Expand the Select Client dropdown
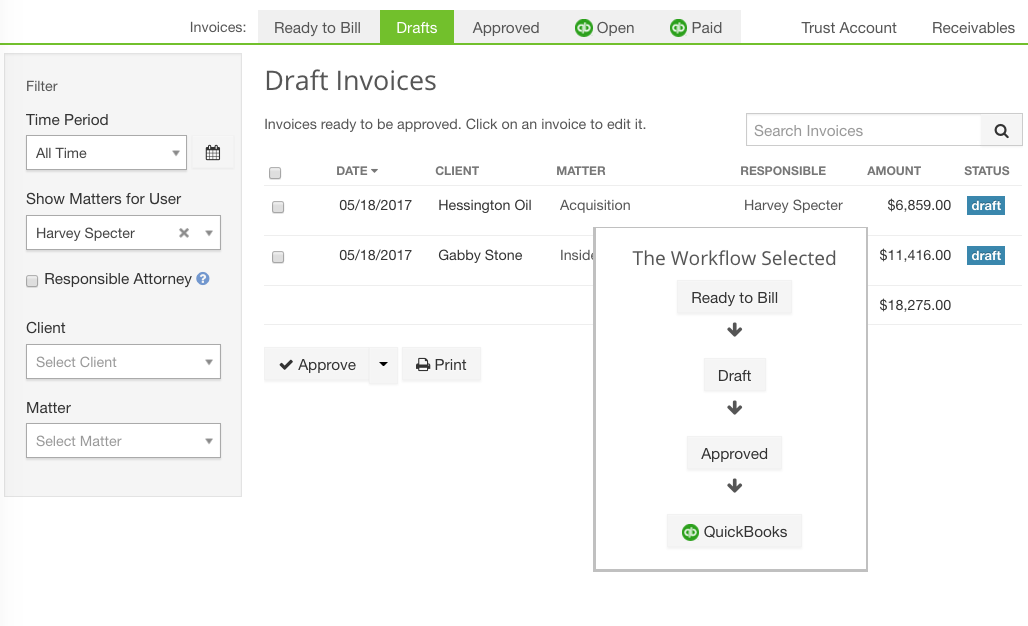 [x=123, y=362]
